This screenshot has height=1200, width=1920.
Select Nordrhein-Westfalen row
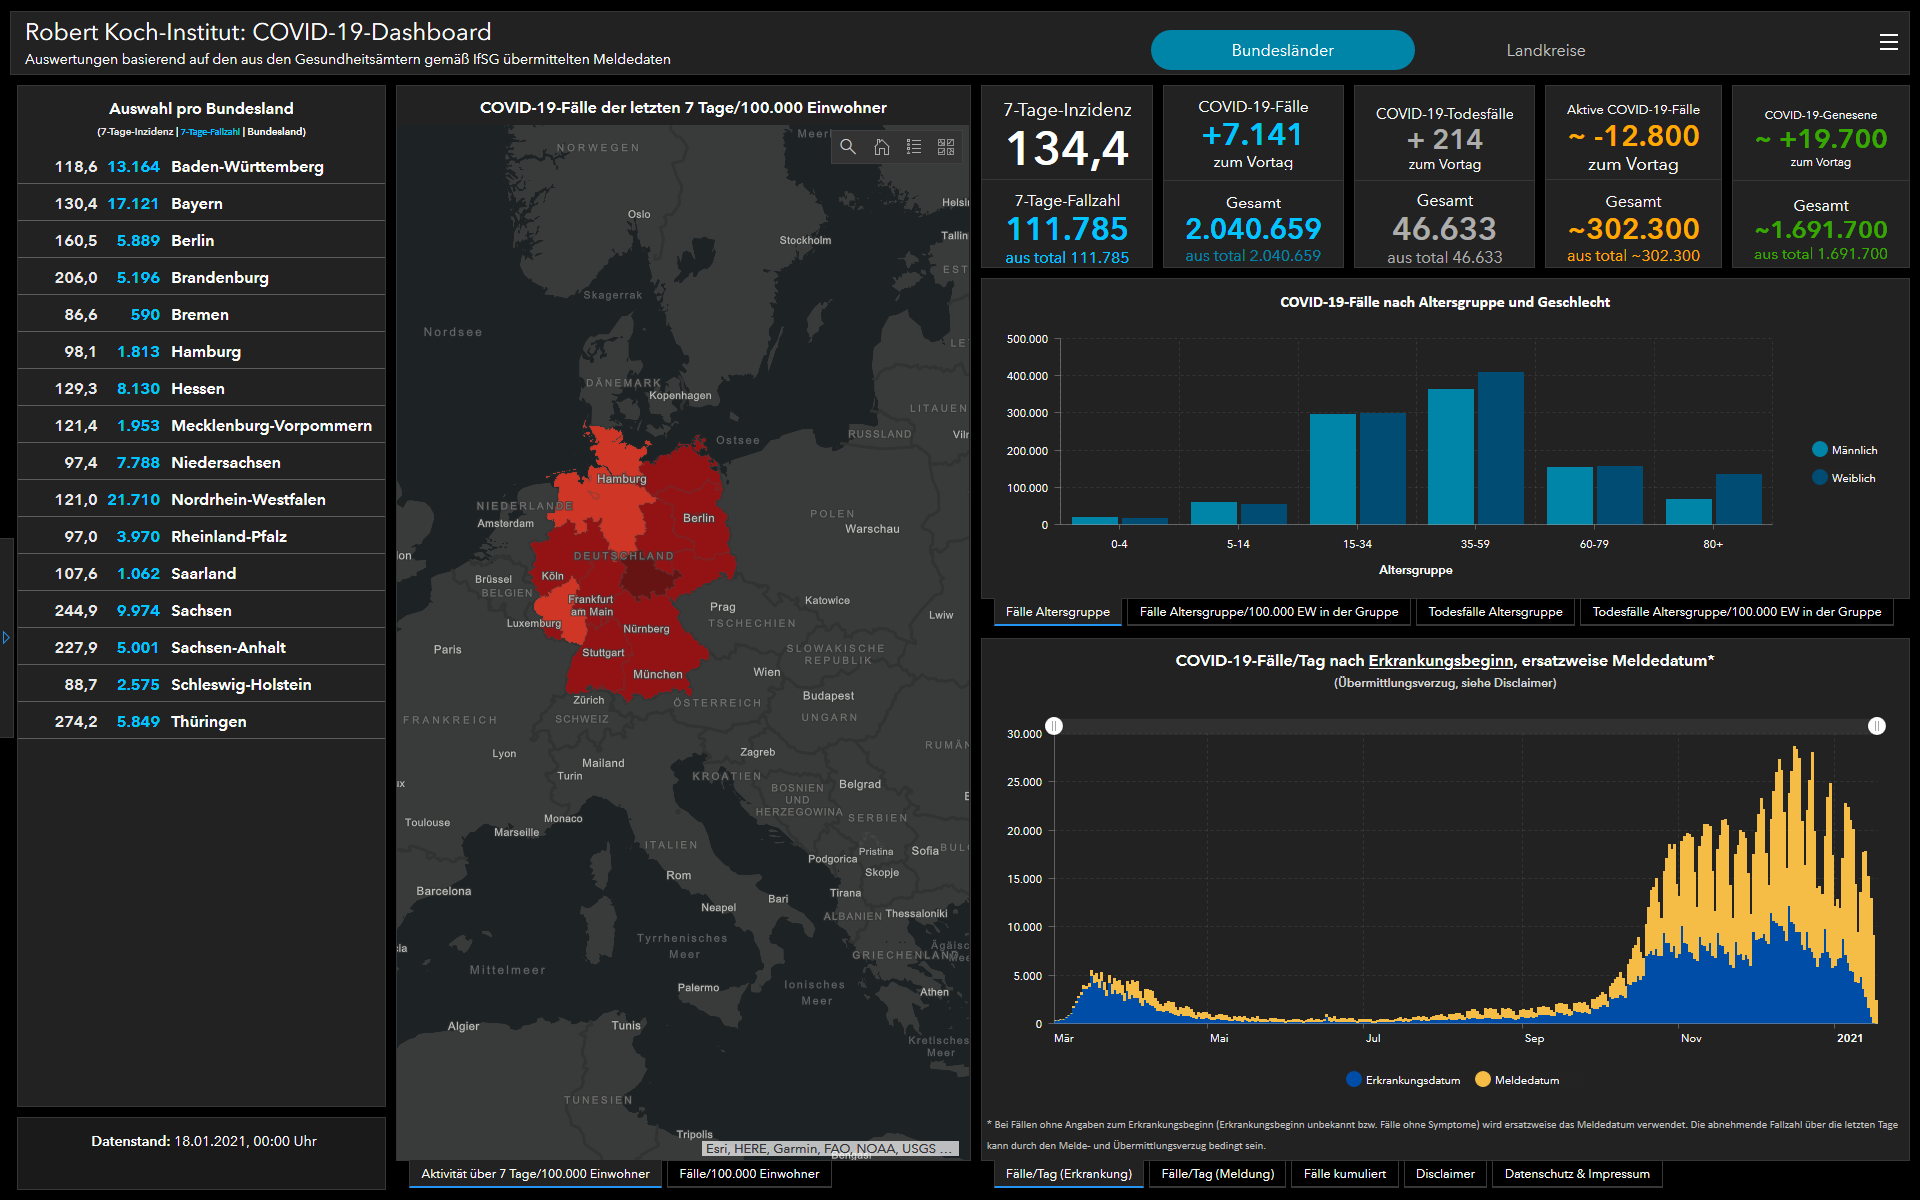(x=201, y=499)
